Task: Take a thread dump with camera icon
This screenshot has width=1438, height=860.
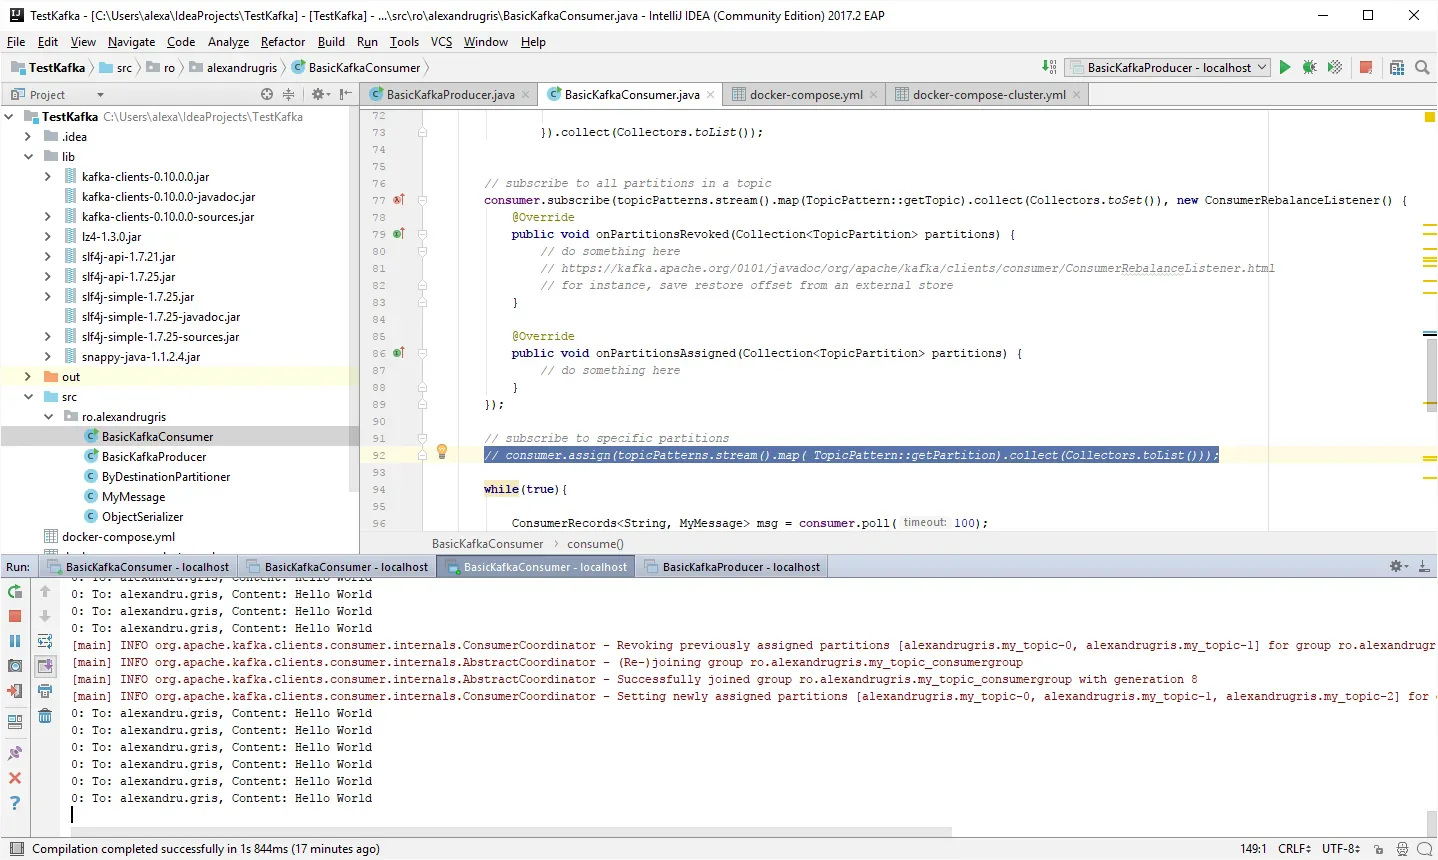Action: tap(15, 666)
